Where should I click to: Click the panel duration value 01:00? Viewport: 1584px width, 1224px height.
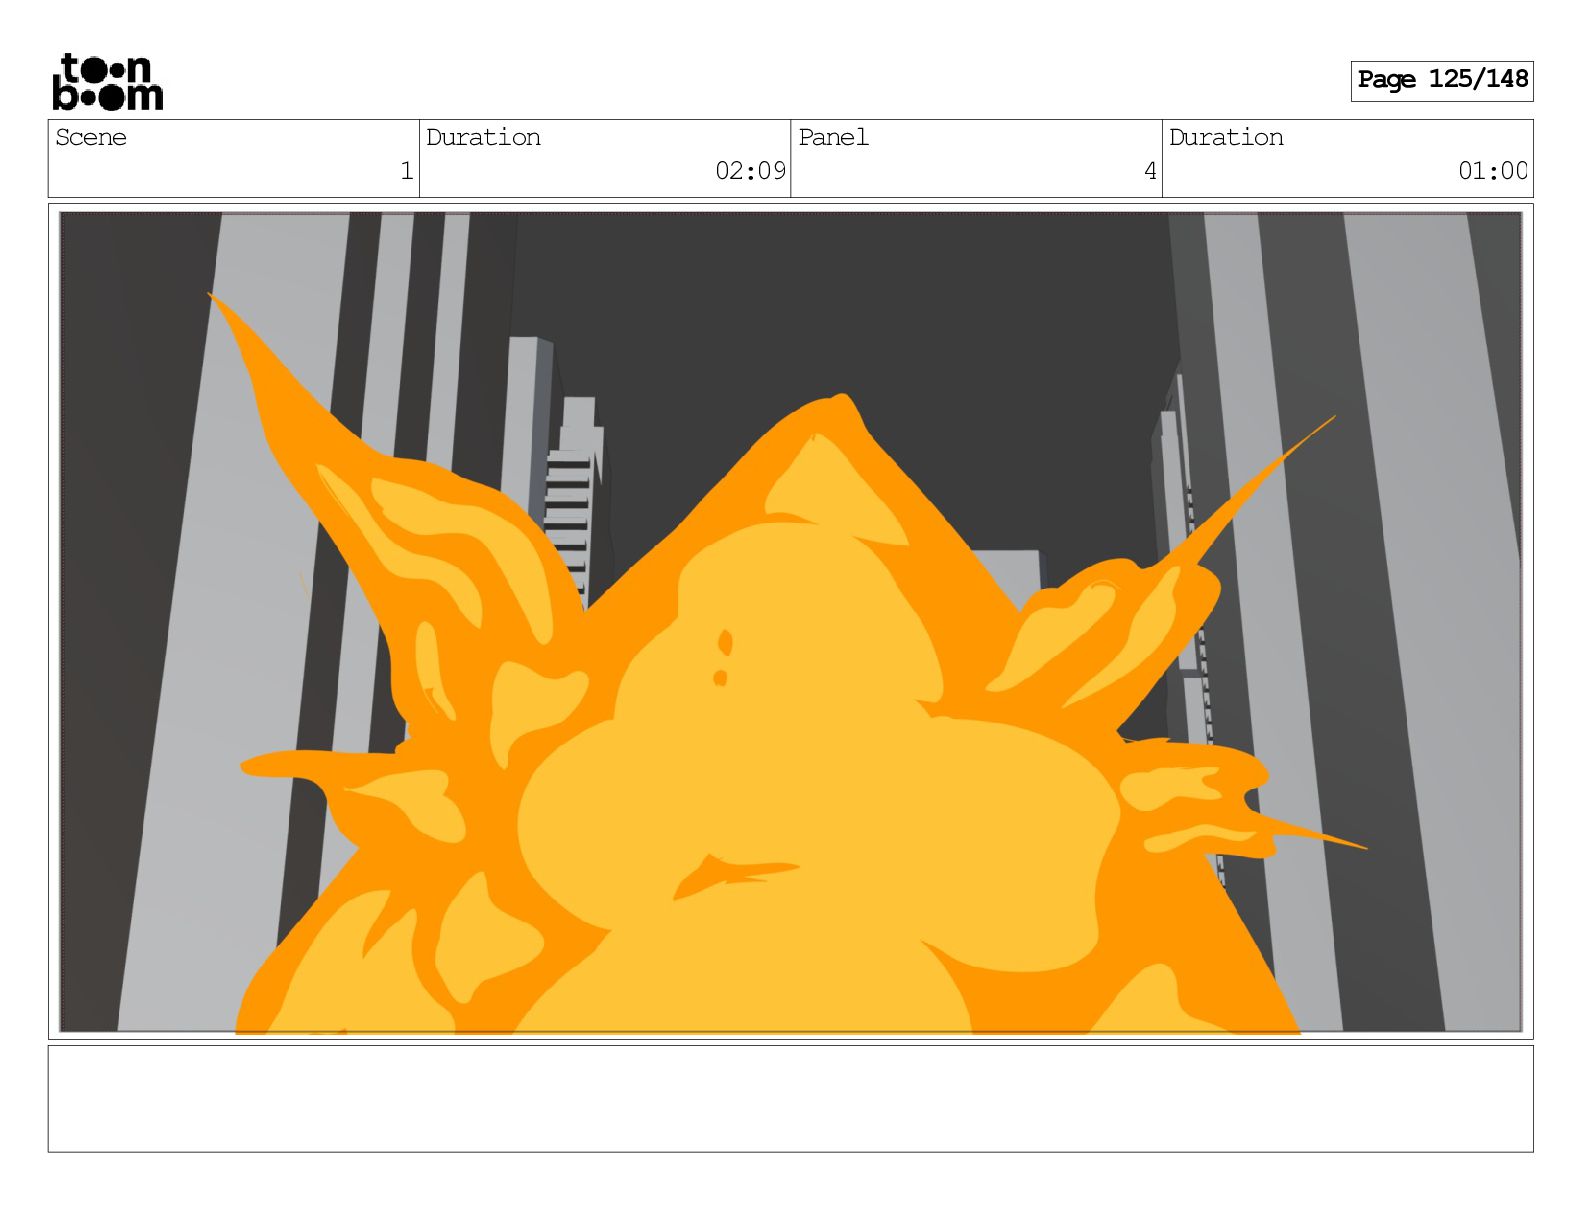tap(1492, 171)
